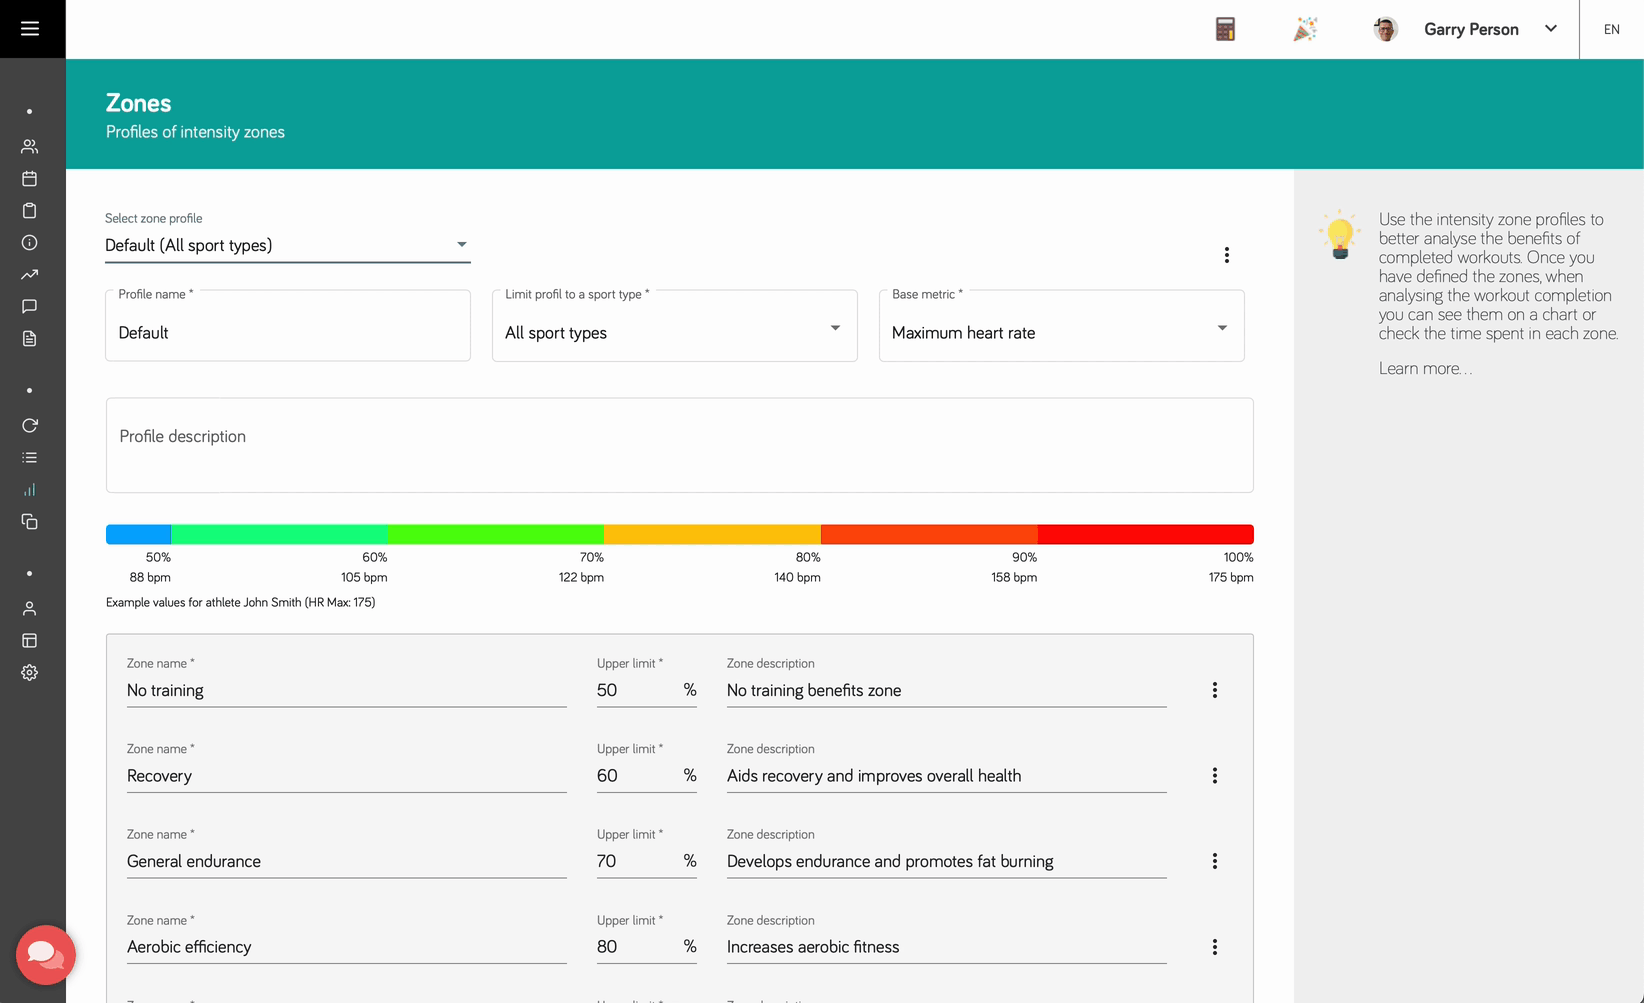Open the hamburger menu in the top-left corner
This screenshot has height=1003, width=1644.
click(30, 29)
